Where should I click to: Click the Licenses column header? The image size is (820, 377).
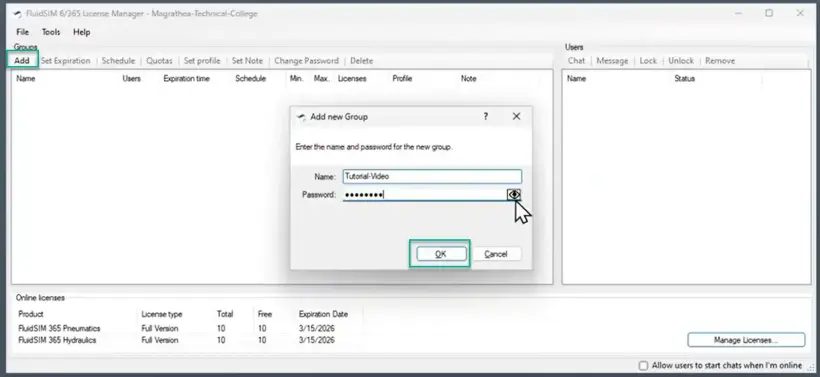pyautogui.click(x=352, y=78)
